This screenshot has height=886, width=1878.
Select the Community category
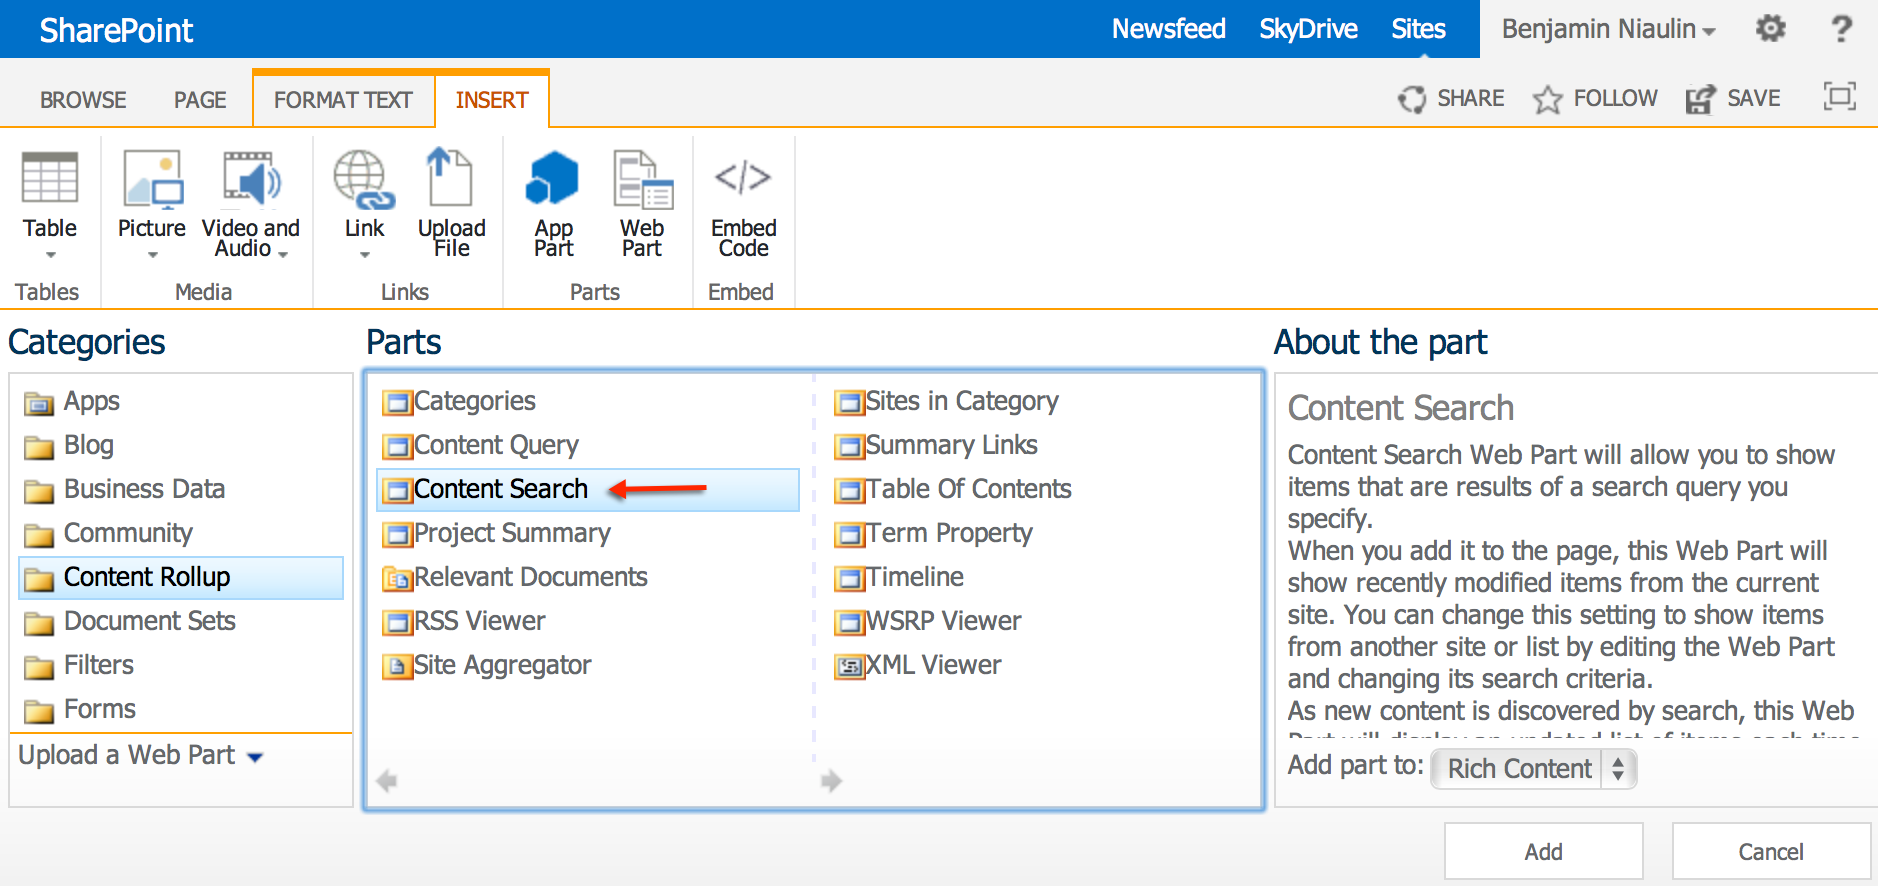pyautogui.click(x=108, y=533)
